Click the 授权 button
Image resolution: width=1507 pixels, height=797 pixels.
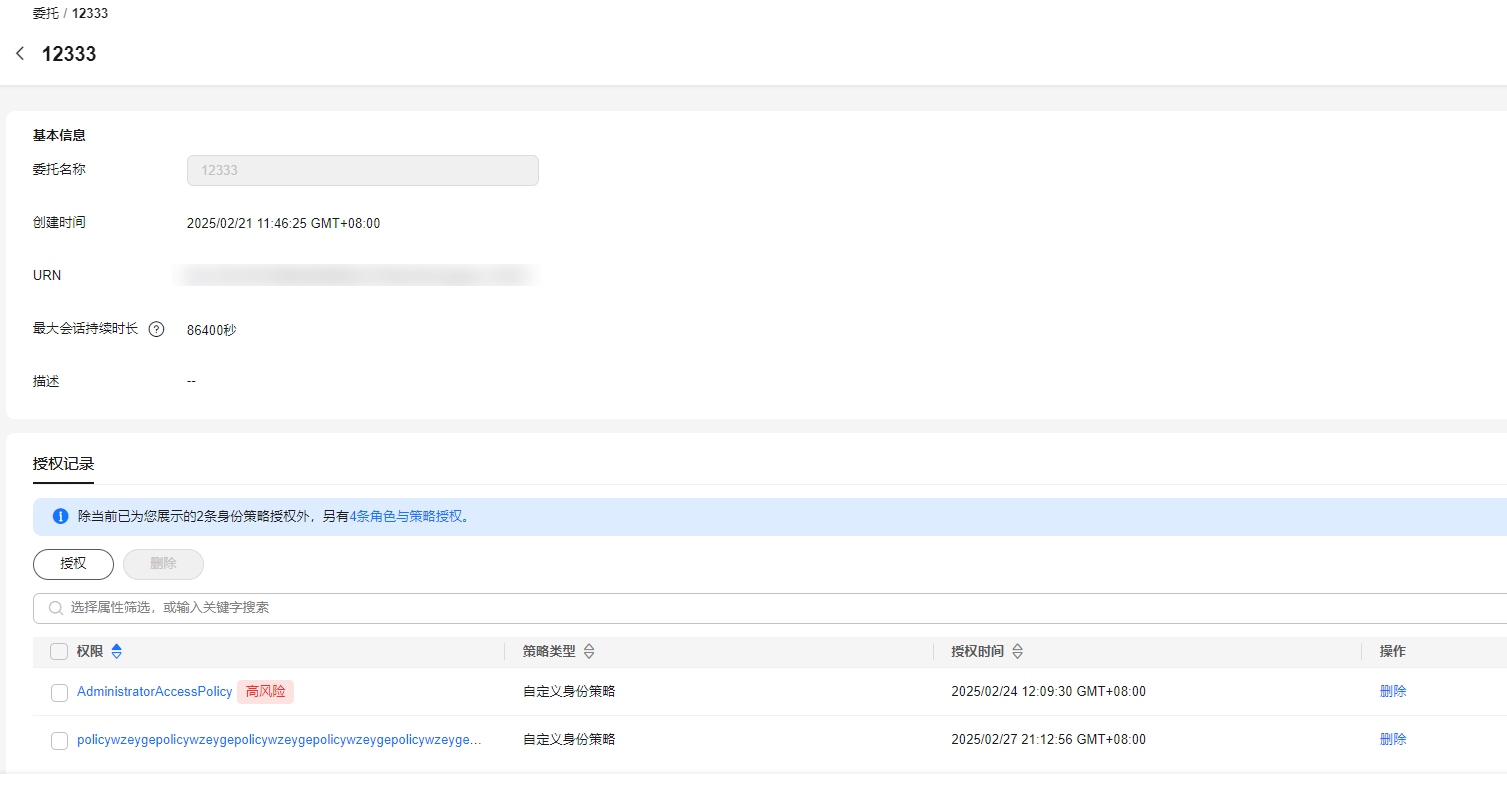(x=73, y=564)
